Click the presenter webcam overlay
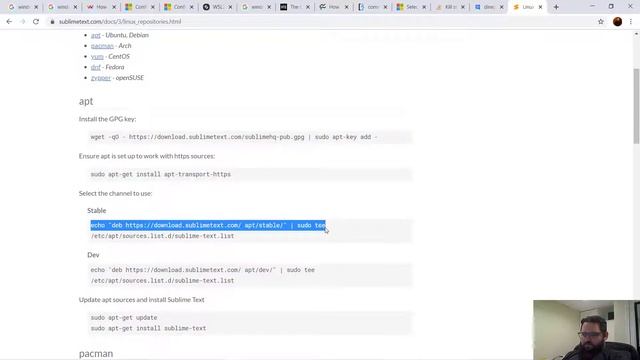640x360 pixels. pyautogui.click(x=587, y=330)
